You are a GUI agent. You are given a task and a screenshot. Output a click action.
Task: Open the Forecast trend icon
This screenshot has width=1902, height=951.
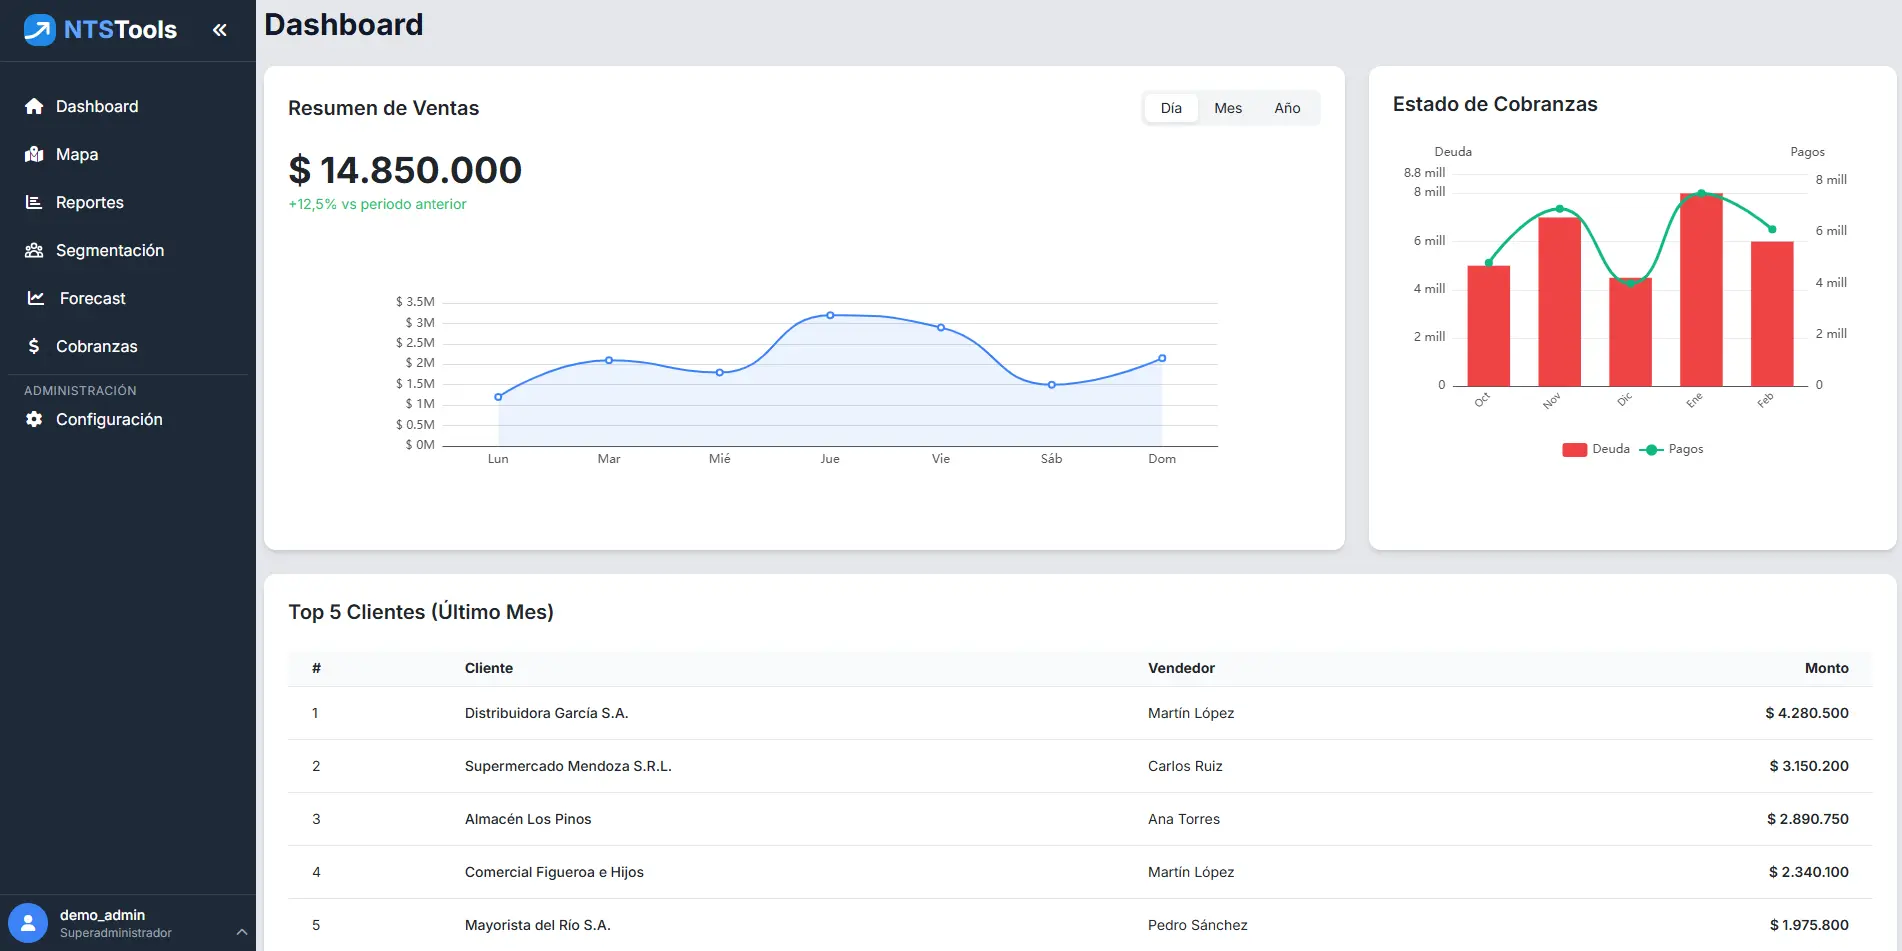click(x=34, y=298)
